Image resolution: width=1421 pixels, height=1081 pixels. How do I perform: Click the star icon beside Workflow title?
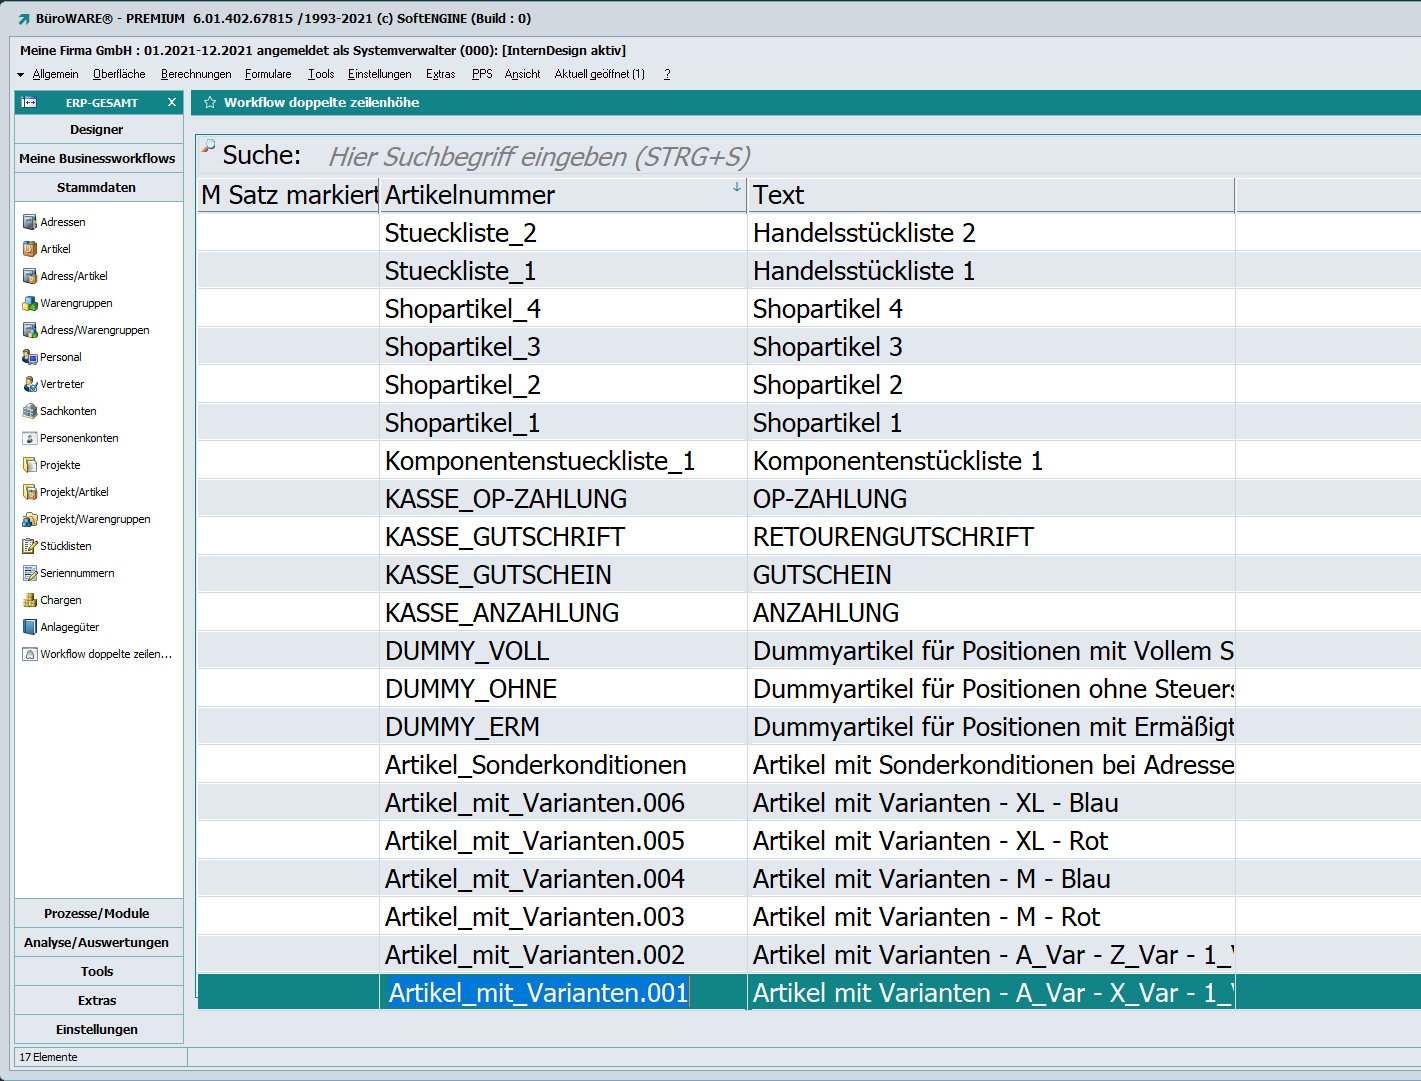pos(210,103)
